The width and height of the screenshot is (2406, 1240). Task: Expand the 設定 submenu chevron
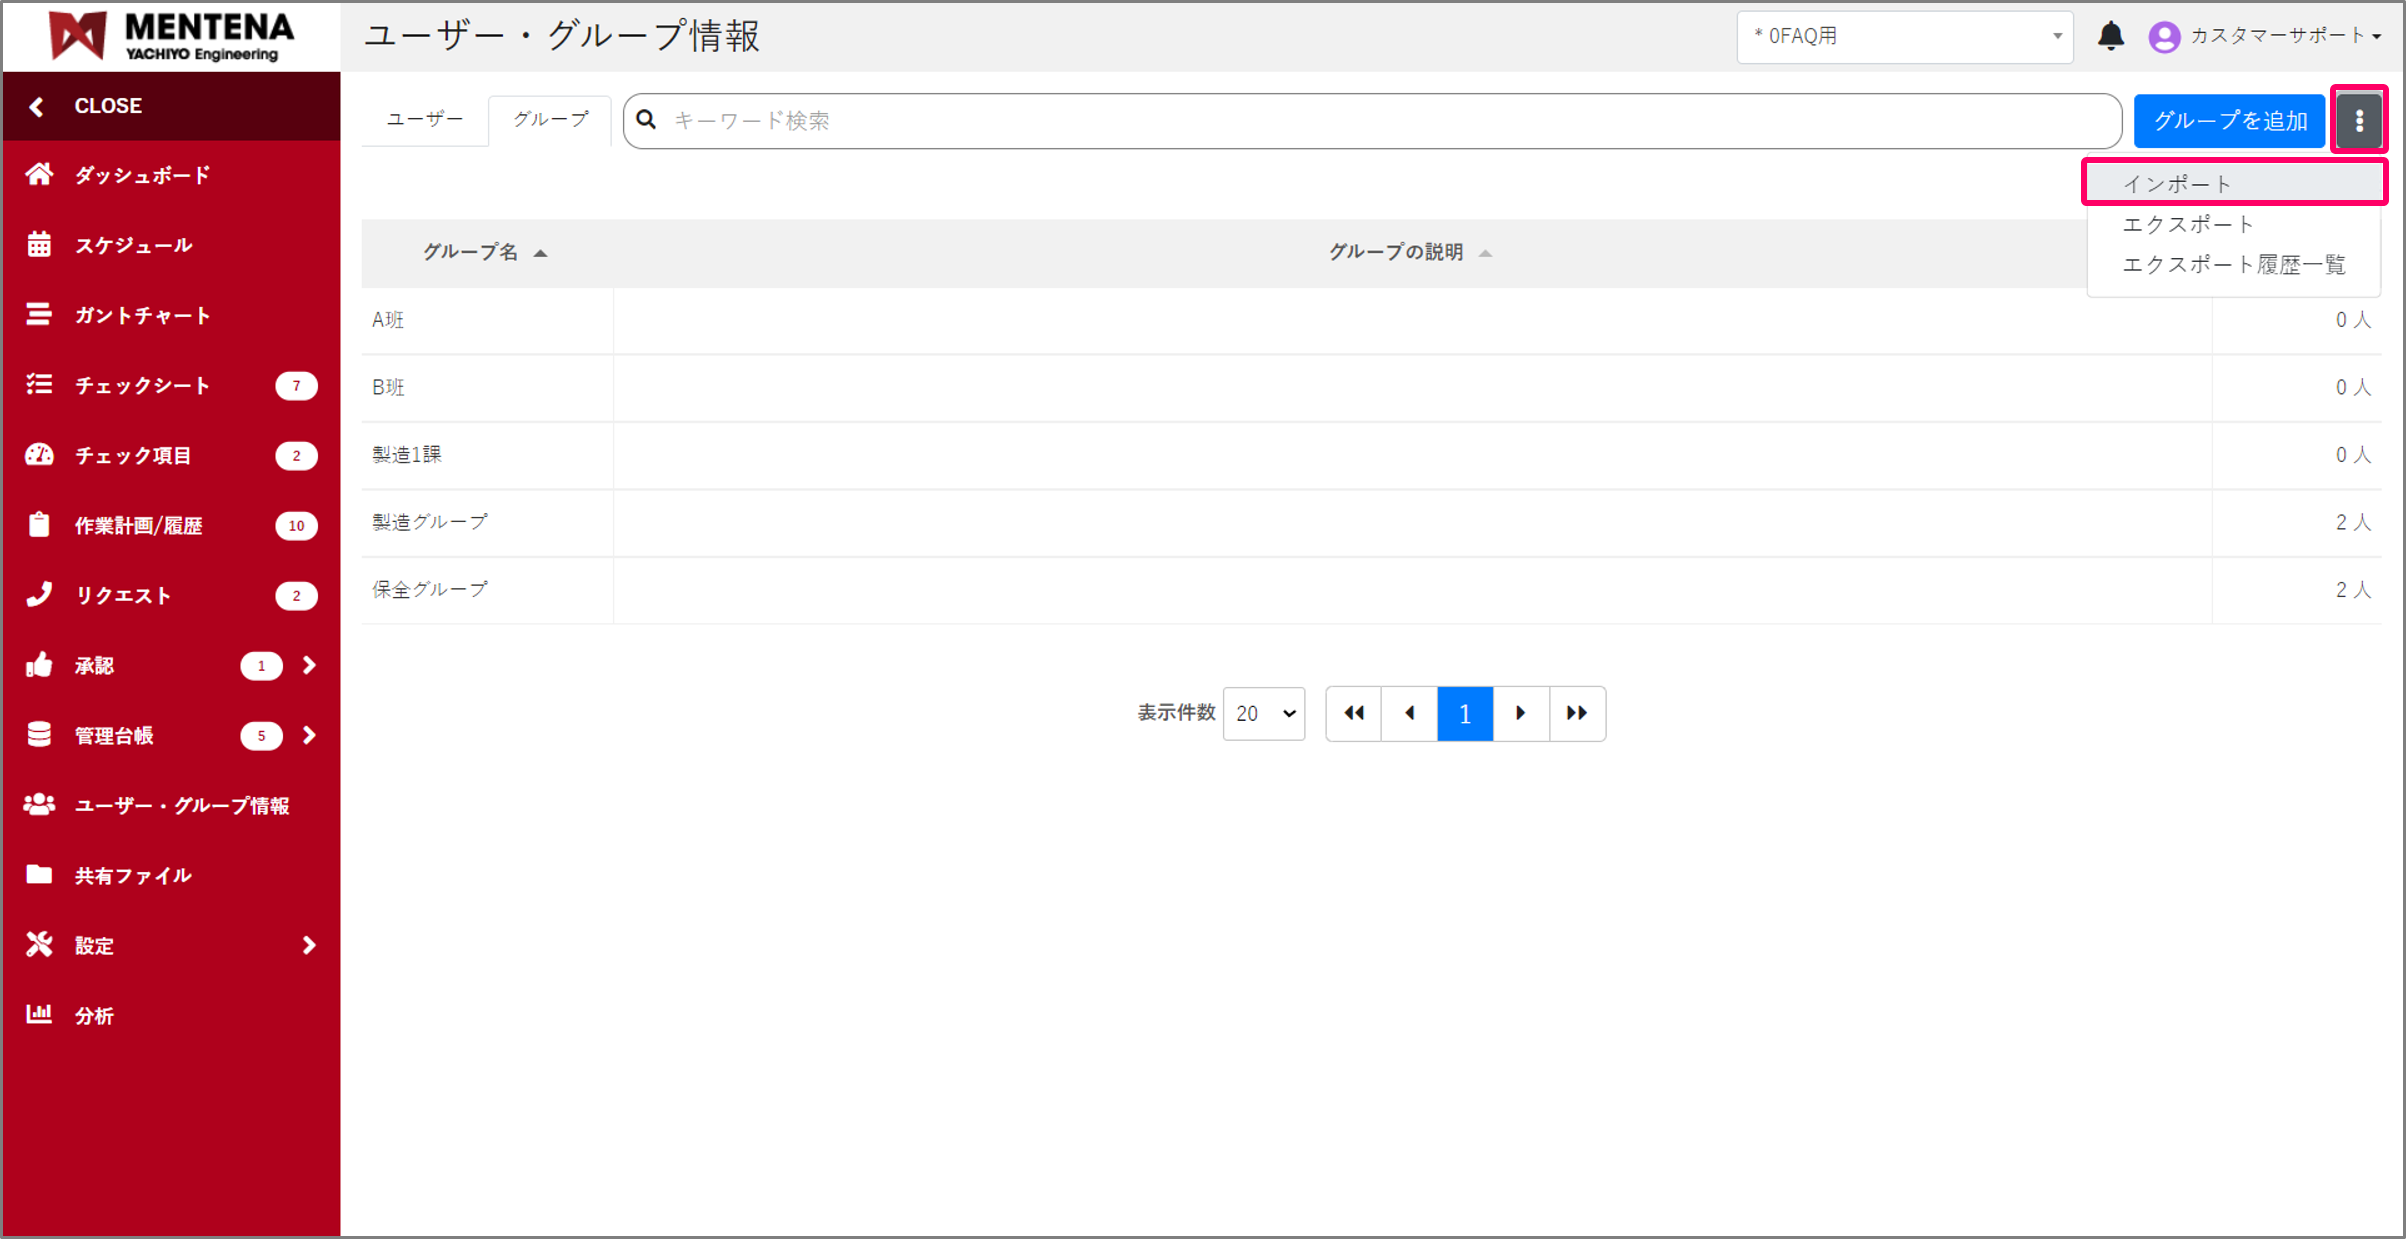308,945
